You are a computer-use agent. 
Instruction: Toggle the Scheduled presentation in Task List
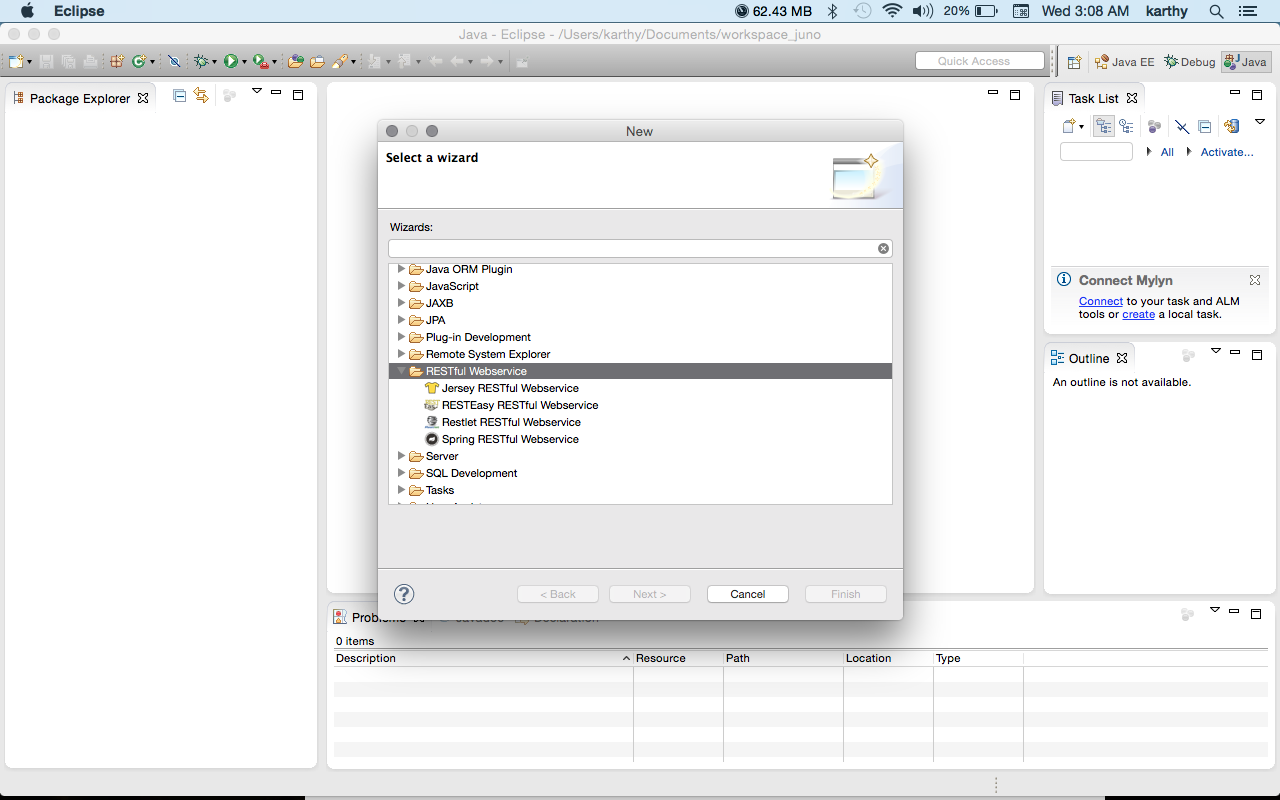(x=1128, y=126)
